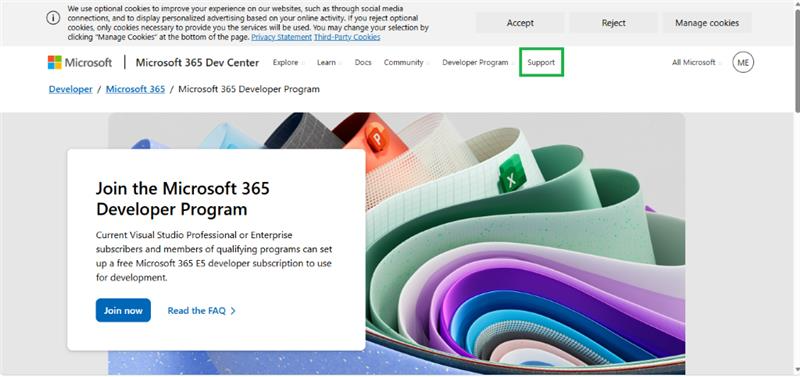
Task: Open the Community dropdown menu
Action: [x=407, y=62]
